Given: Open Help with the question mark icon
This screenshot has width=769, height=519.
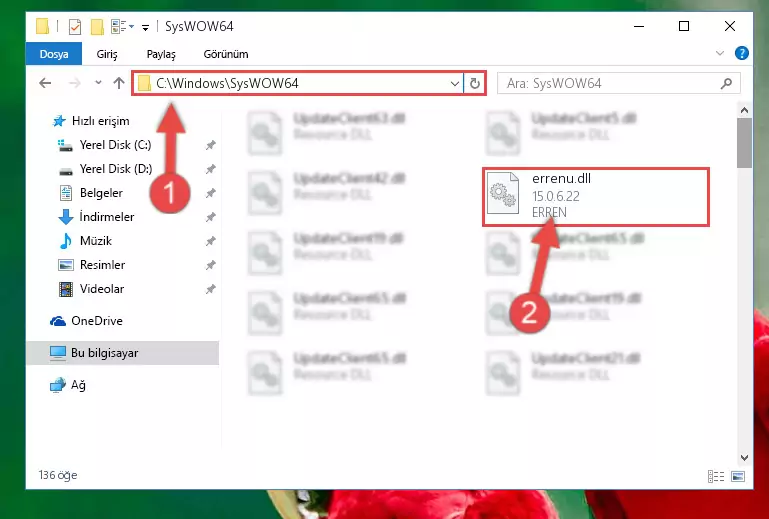Looking at the screenshot, I should (742, 53).
